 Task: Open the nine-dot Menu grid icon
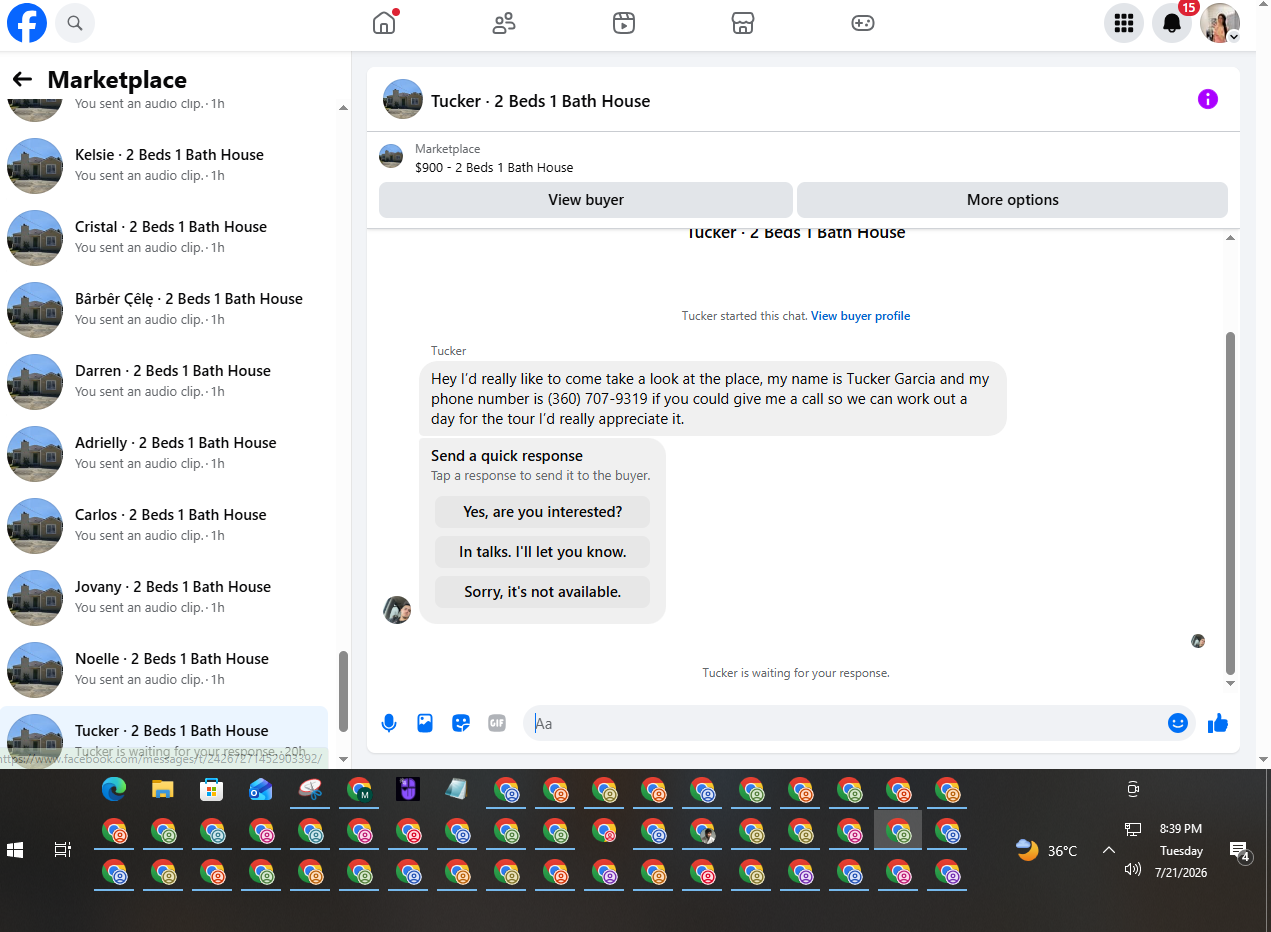click(1124, 23)
